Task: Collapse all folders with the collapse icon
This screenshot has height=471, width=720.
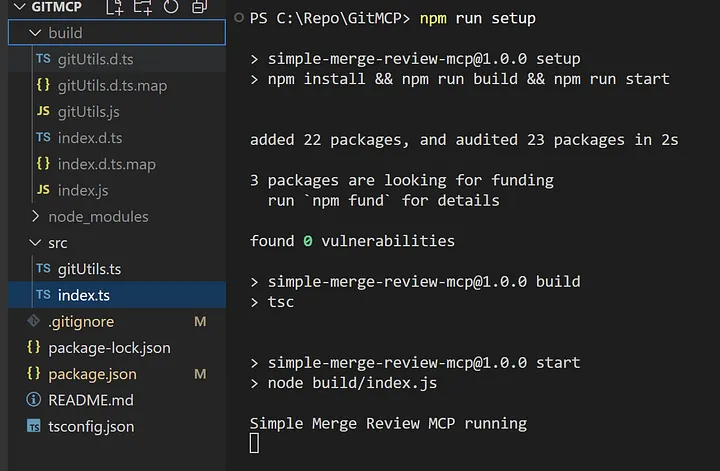Action: coord(199,8)
